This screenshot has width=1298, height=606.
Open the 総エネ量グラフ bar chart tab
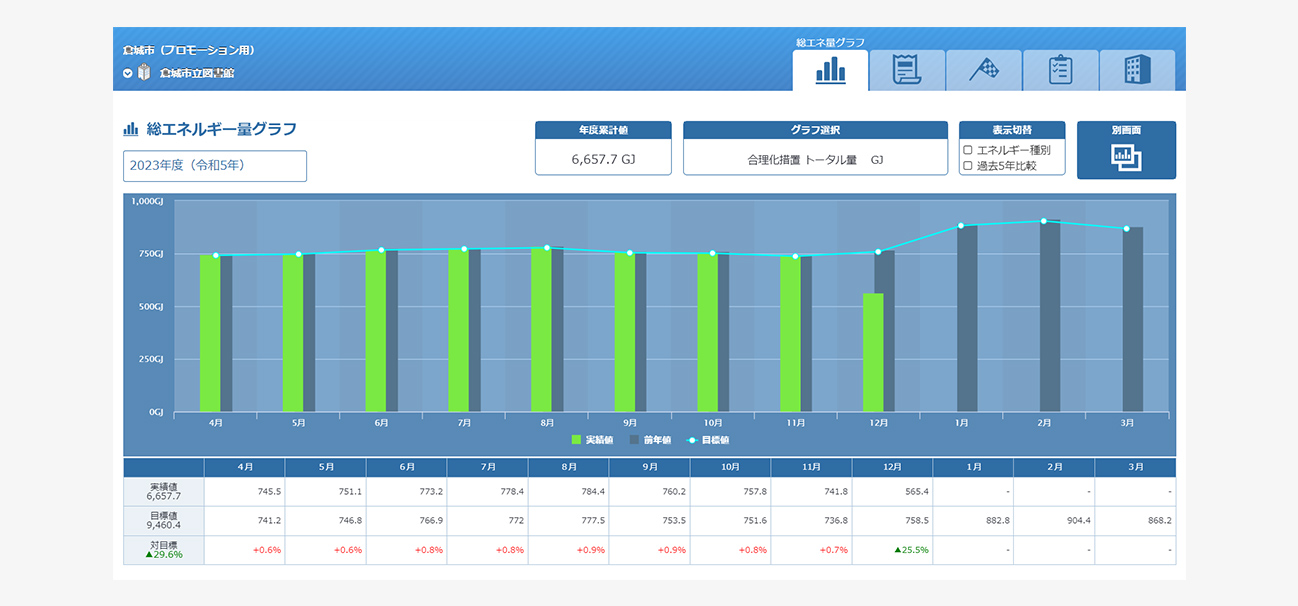coord(830,70)
